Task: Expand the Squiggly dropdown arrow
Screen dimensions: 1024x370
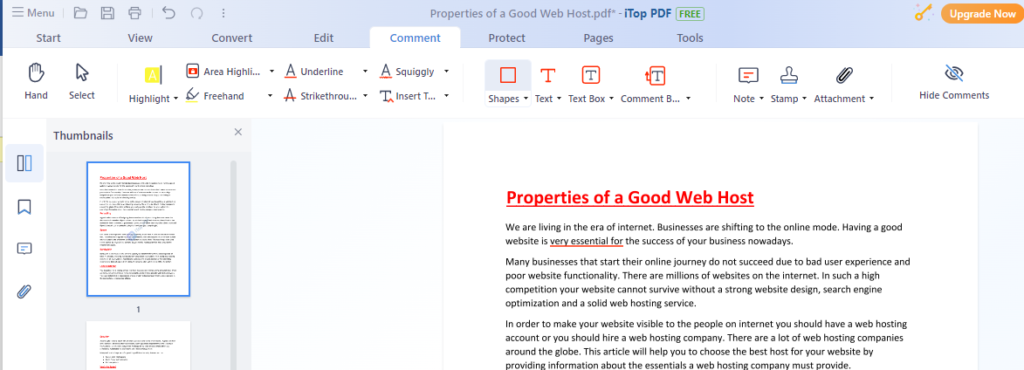Action: pos(446,71)
